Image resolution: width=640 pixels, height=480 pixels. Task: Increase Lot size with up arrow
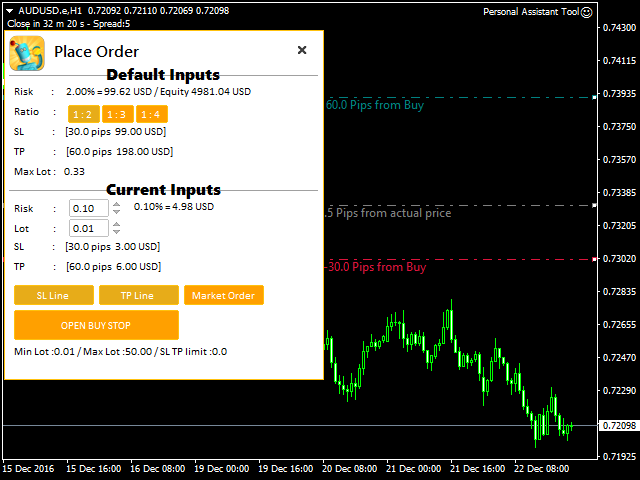coord(116,224)
